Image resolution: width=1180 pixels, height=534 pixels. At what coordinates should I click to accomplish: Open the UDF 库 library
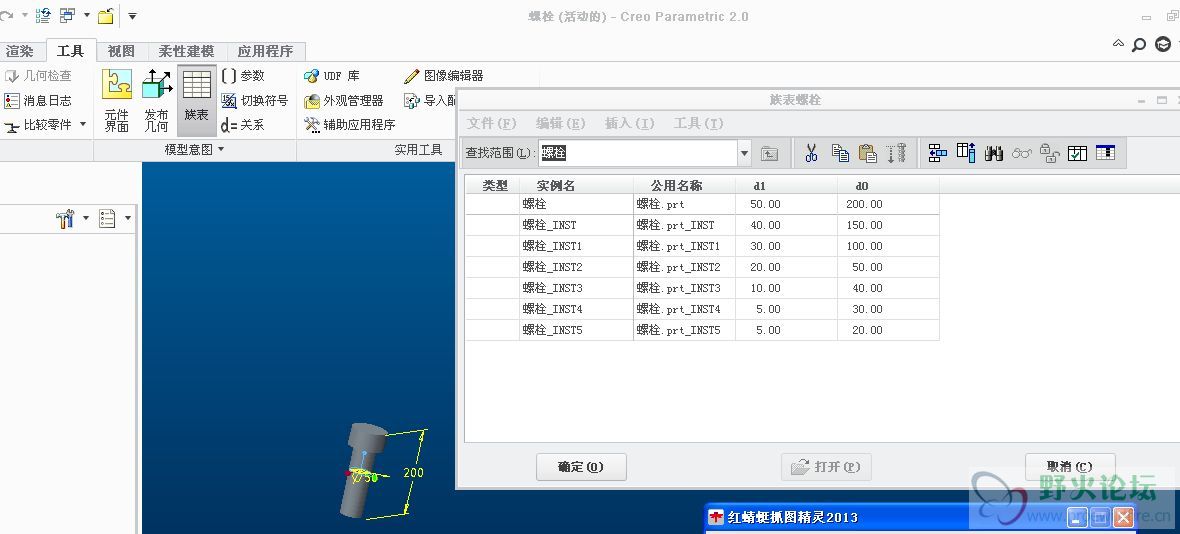pos(332,76)
